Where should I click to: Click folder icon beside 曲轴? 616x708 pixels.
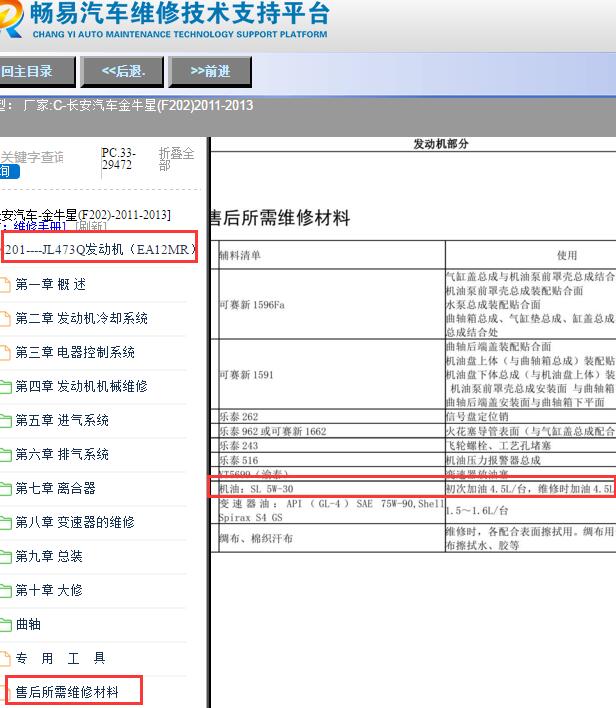5,625
